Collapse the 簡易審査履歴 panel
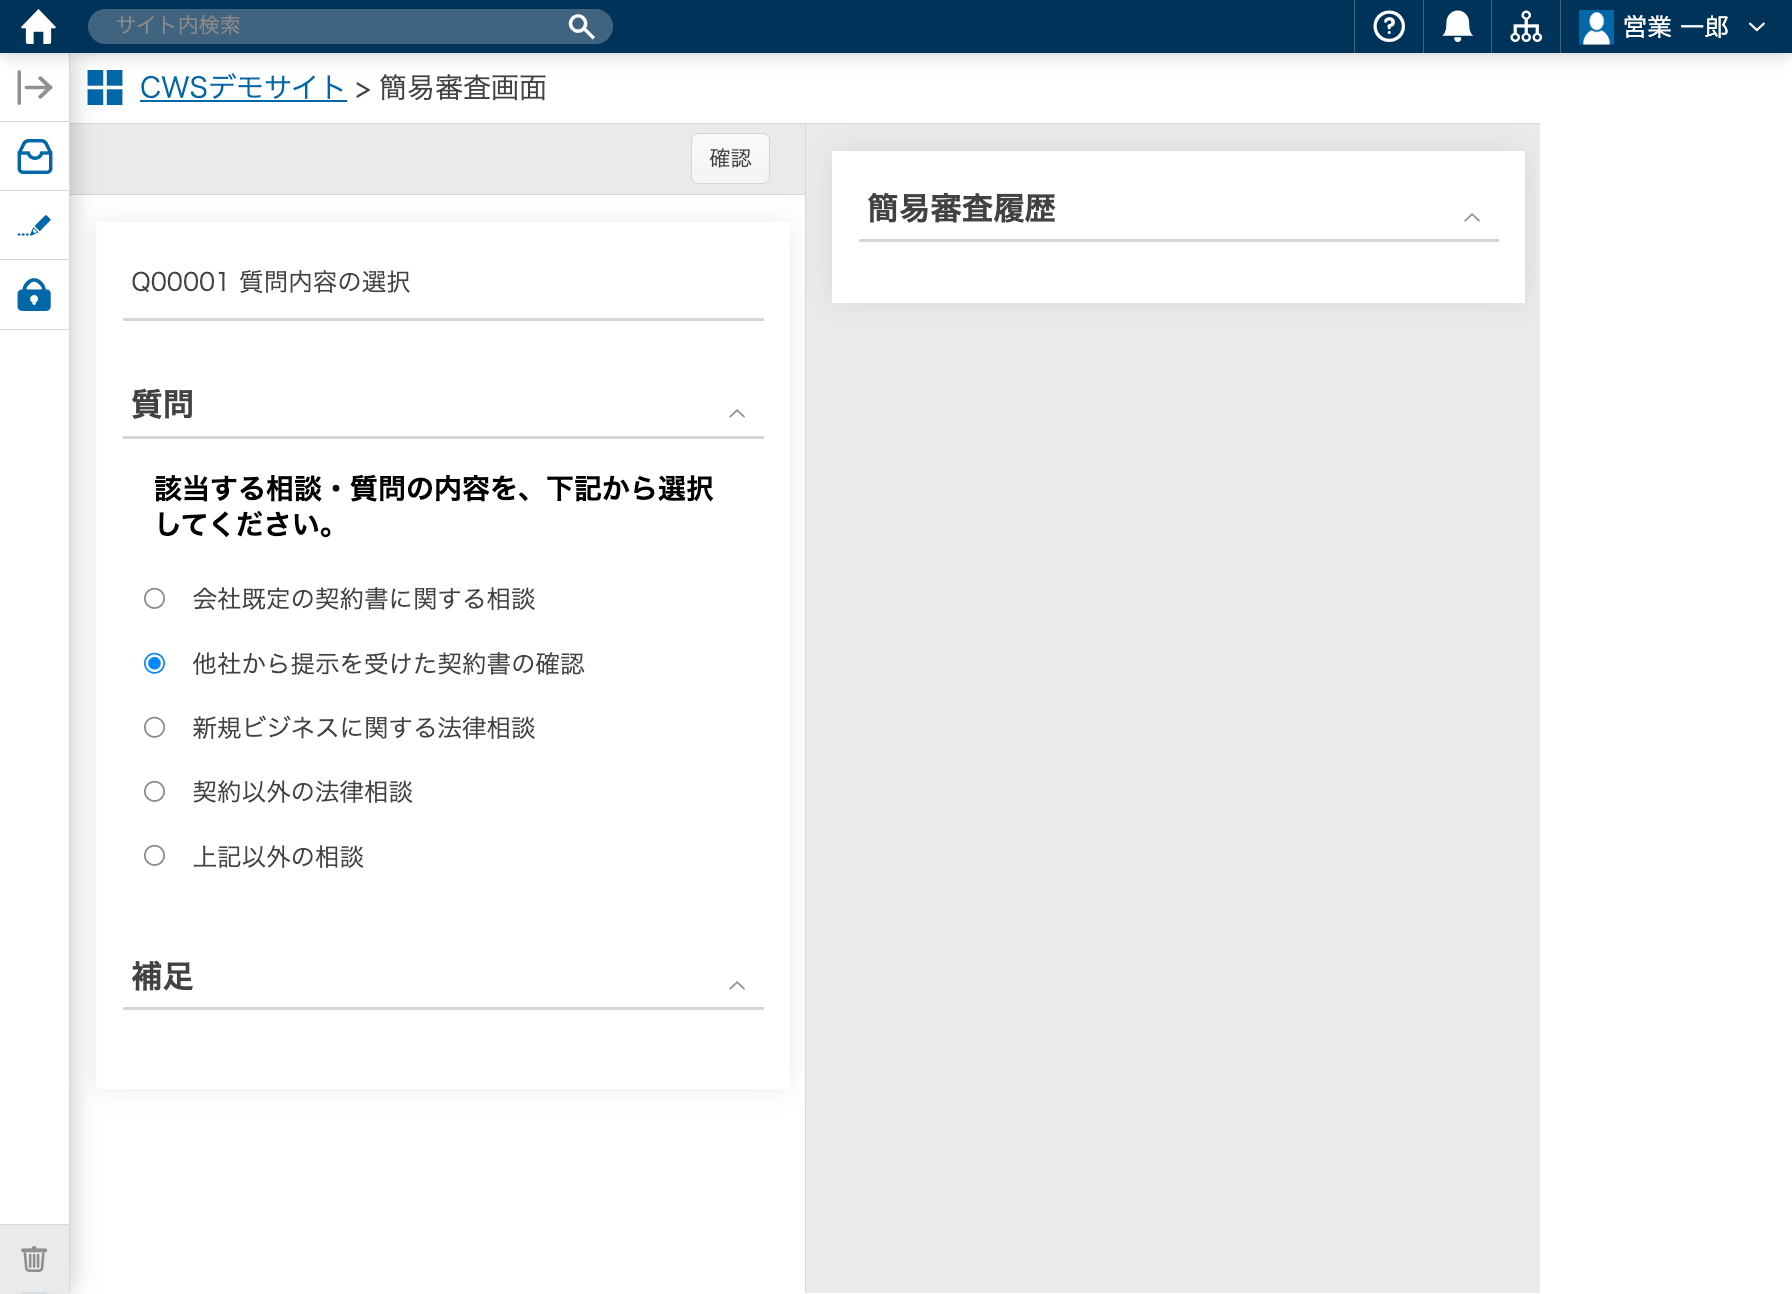1792x1294 pixels. [x=1471, y=218]
